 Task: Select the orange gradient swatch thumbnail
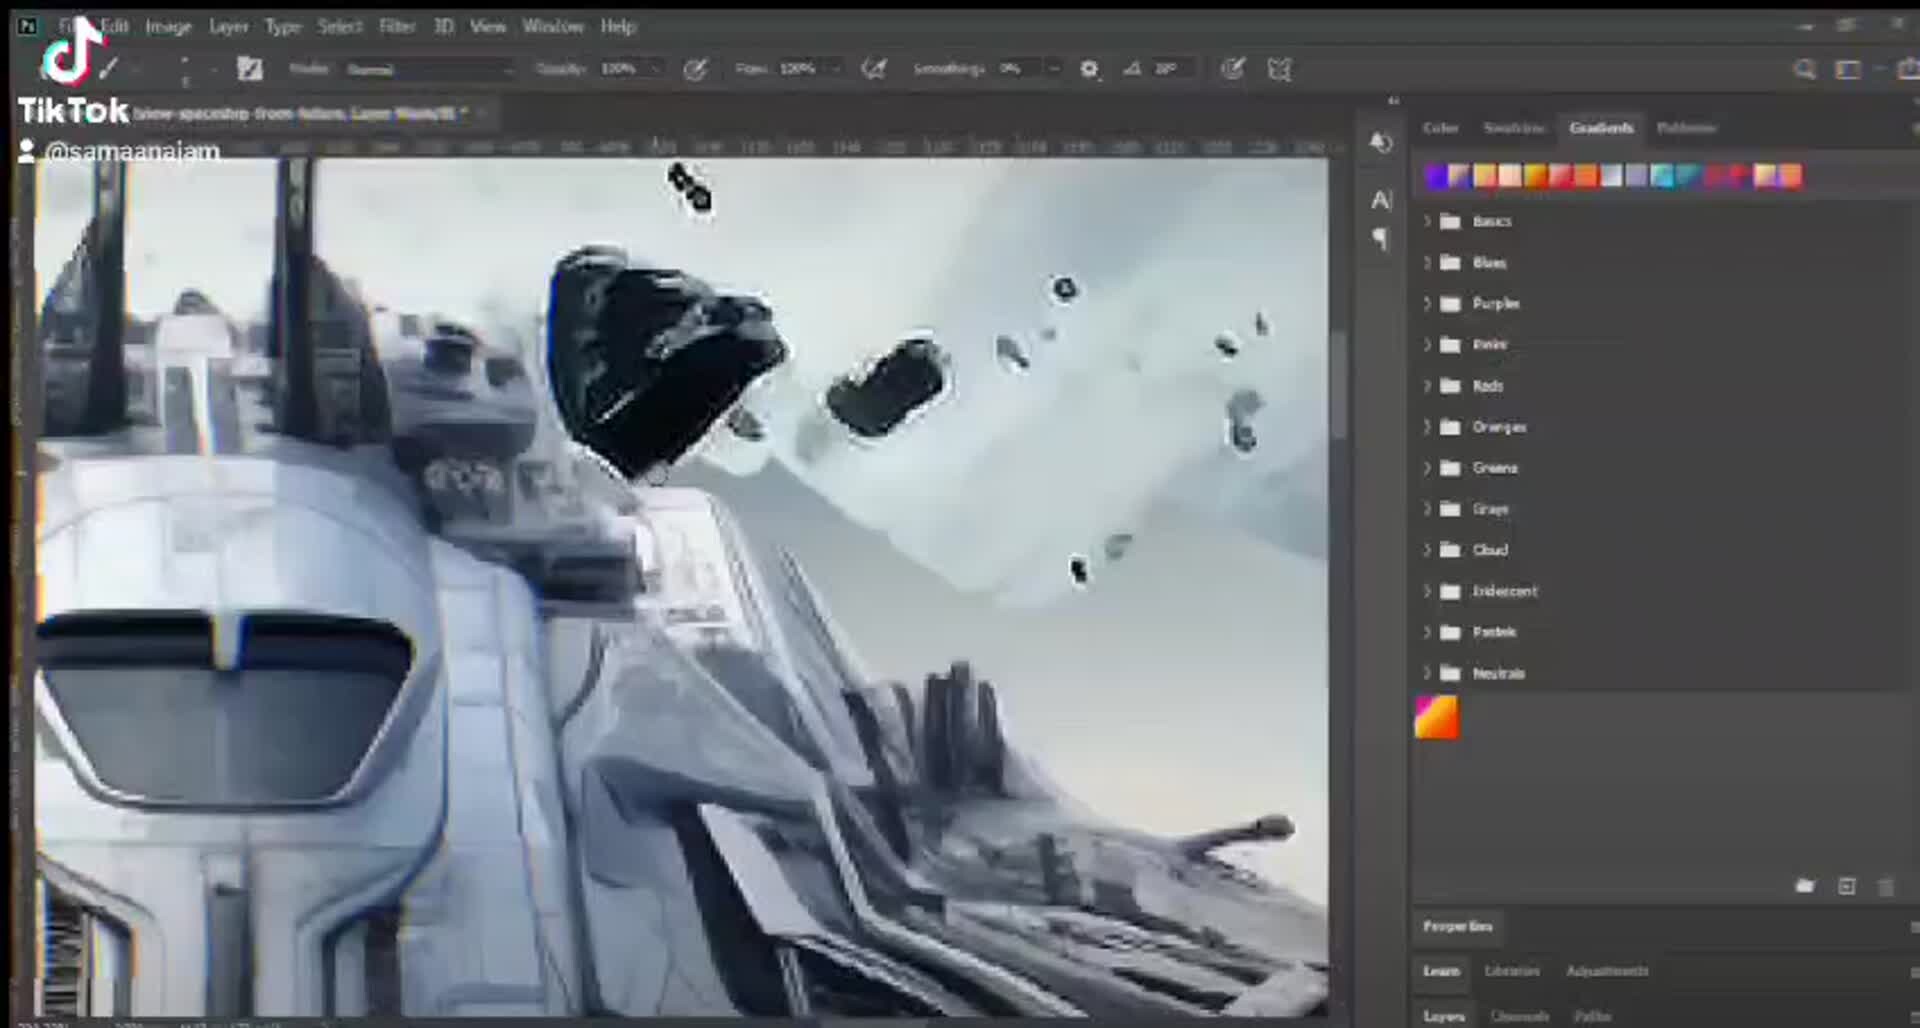(1436, 717)
